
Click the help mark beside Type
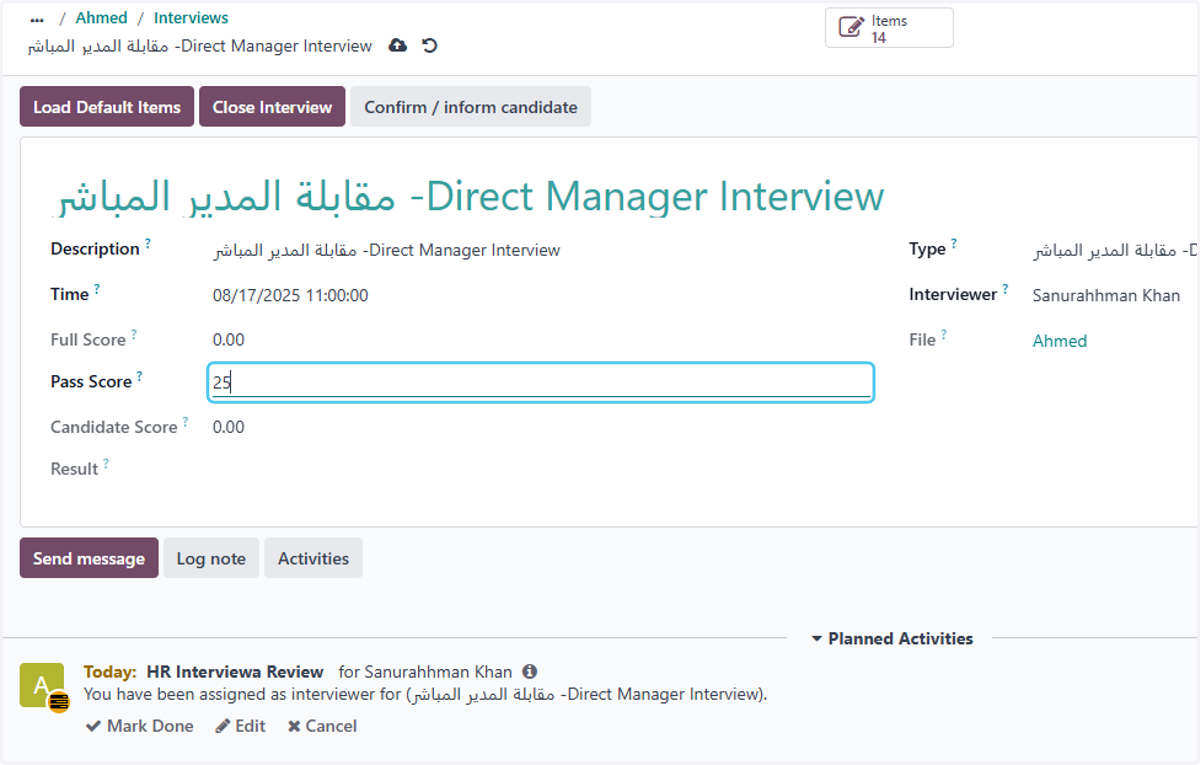point(954,243)
